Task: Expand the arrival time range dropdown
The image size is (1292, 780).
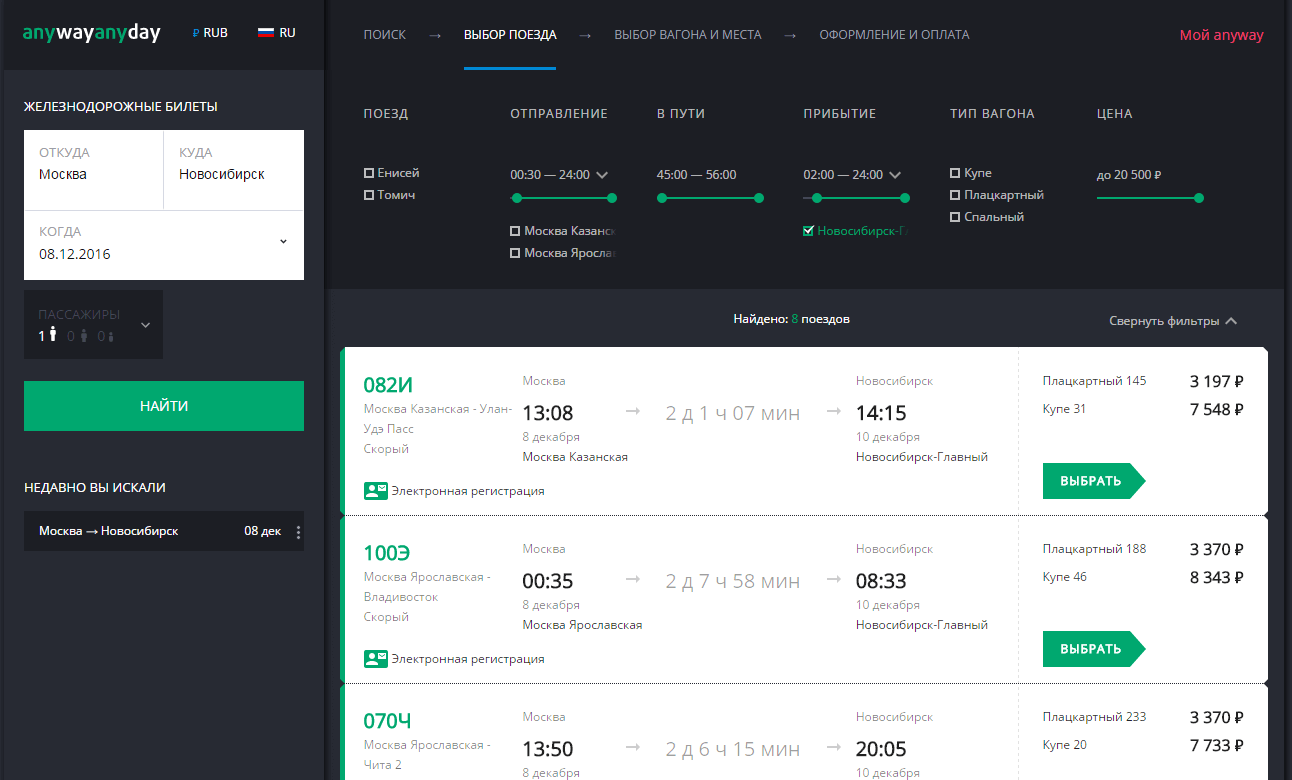Action: [x=894, y=175]
